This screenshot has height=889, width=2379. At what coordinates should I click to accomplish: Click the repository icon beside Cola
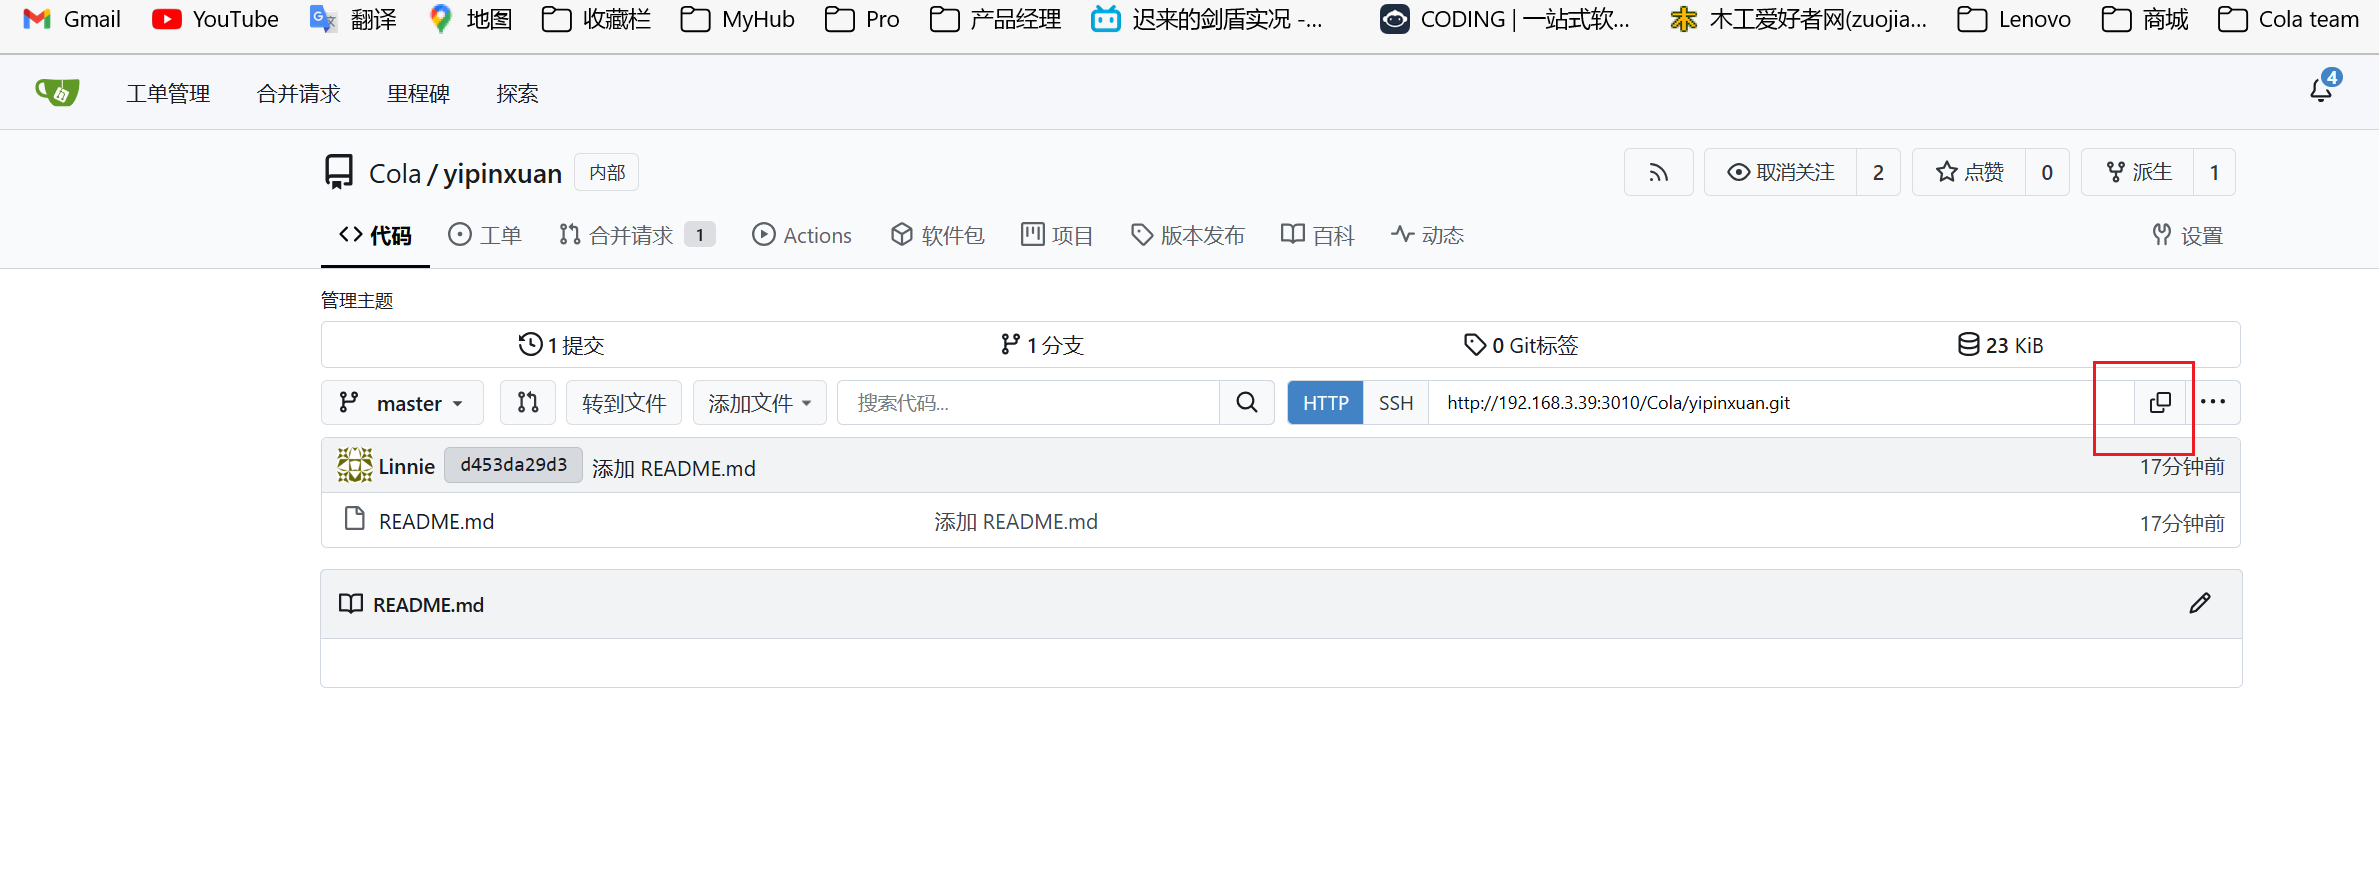[339, 172]
